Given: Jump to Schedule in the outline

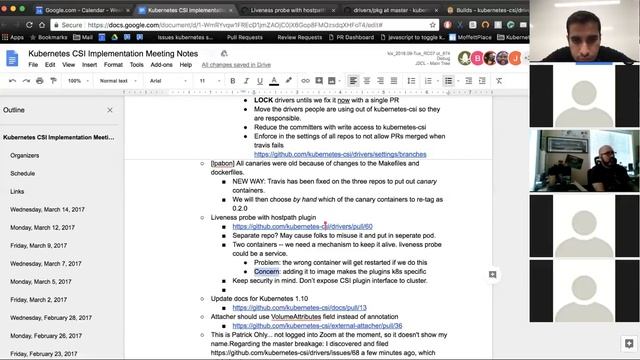Looking at the screenshot, I should click(x=22, y=173).
